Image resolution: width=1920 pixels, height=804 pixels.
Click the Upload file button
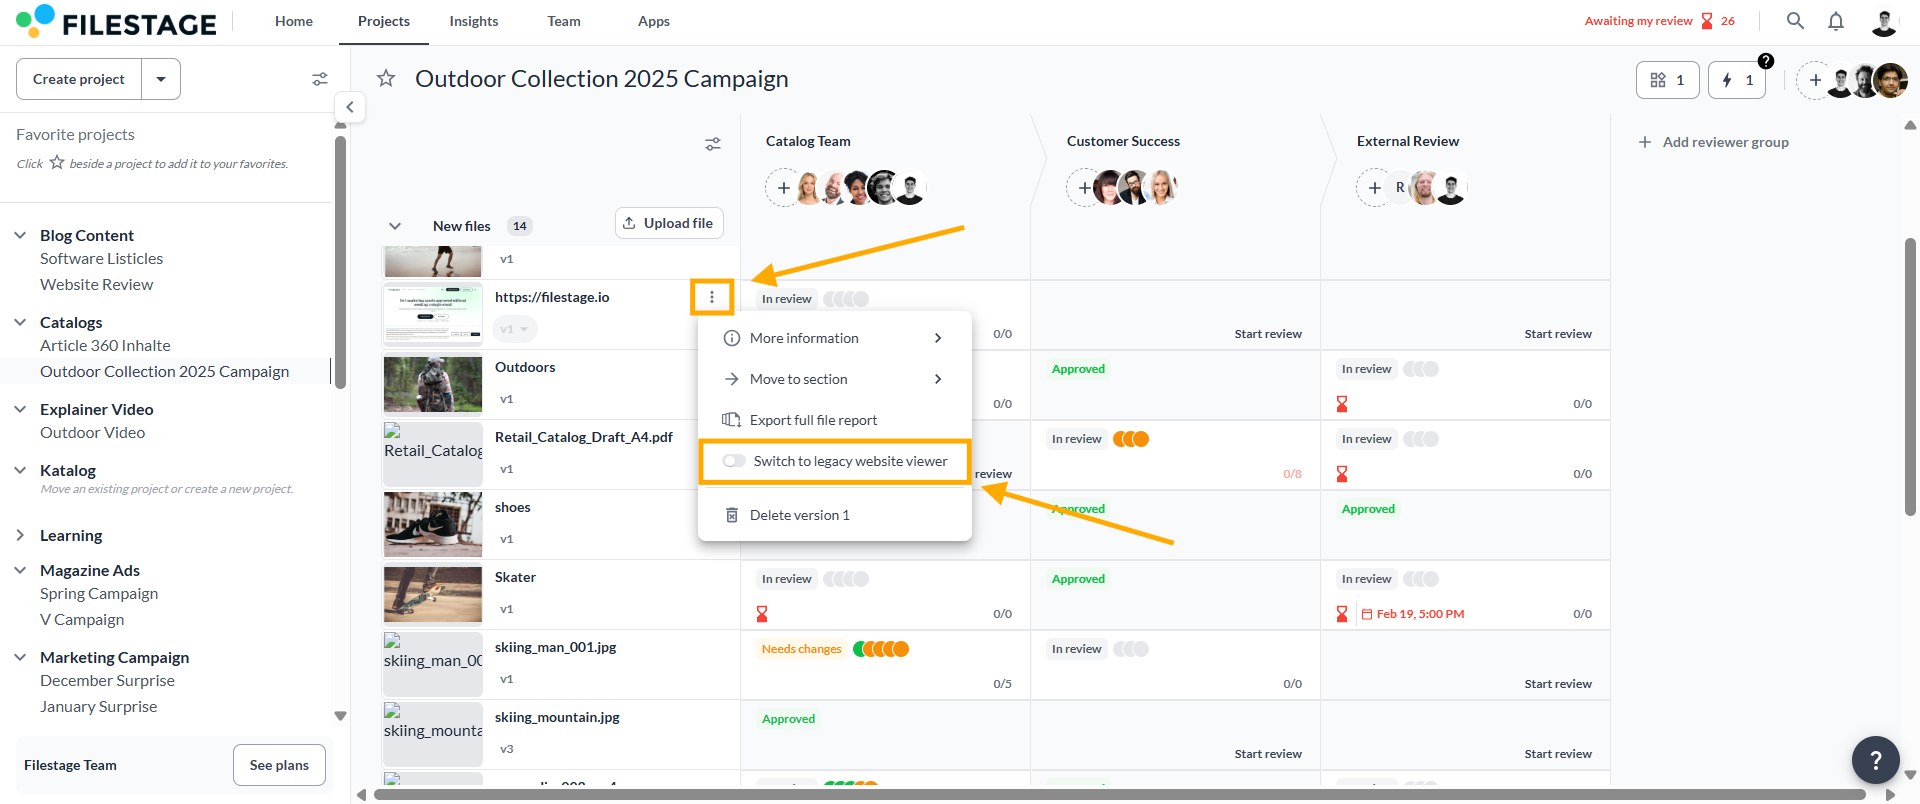669,223
